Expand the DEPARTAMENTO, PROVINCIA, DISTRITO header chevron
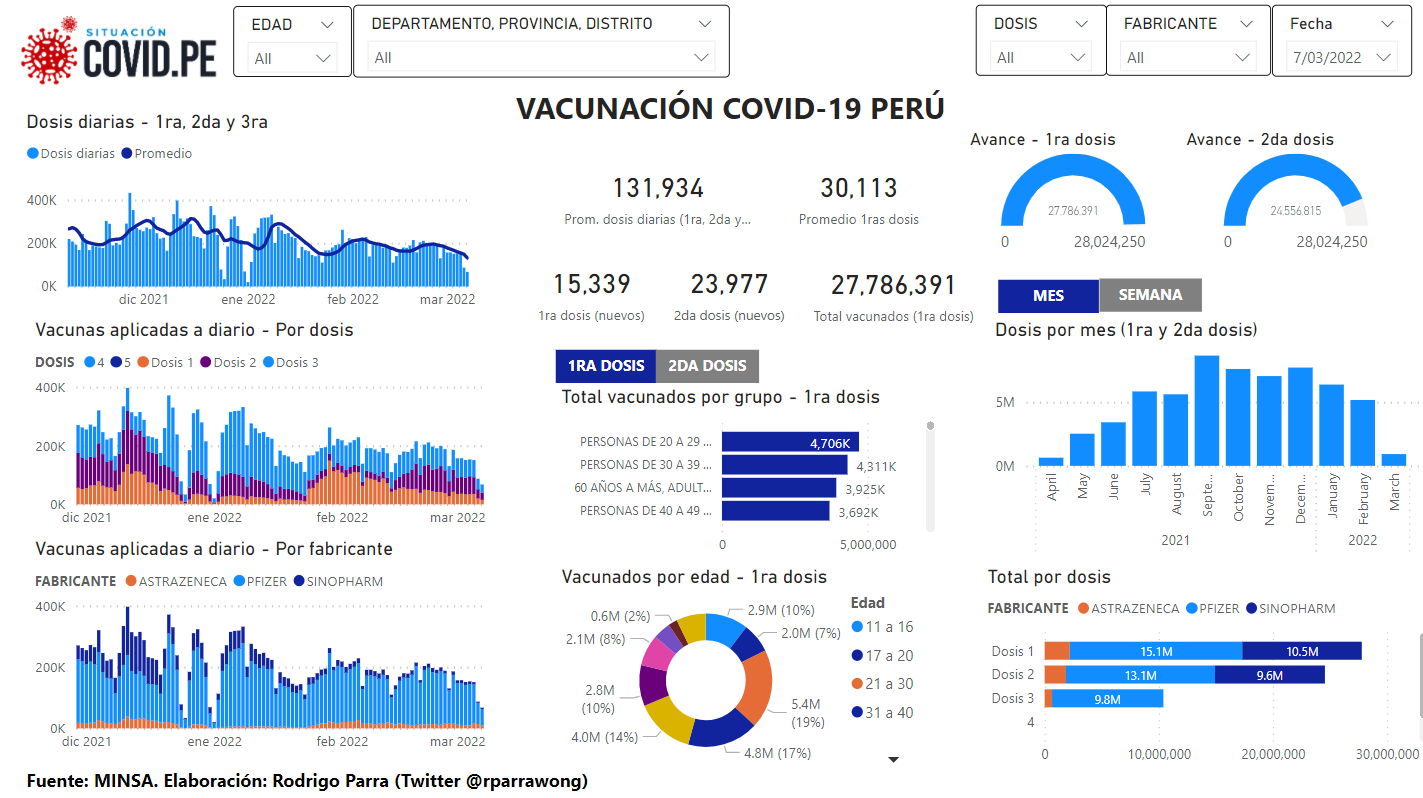The height and width of the screenshot is (798, 1423). 705,24
